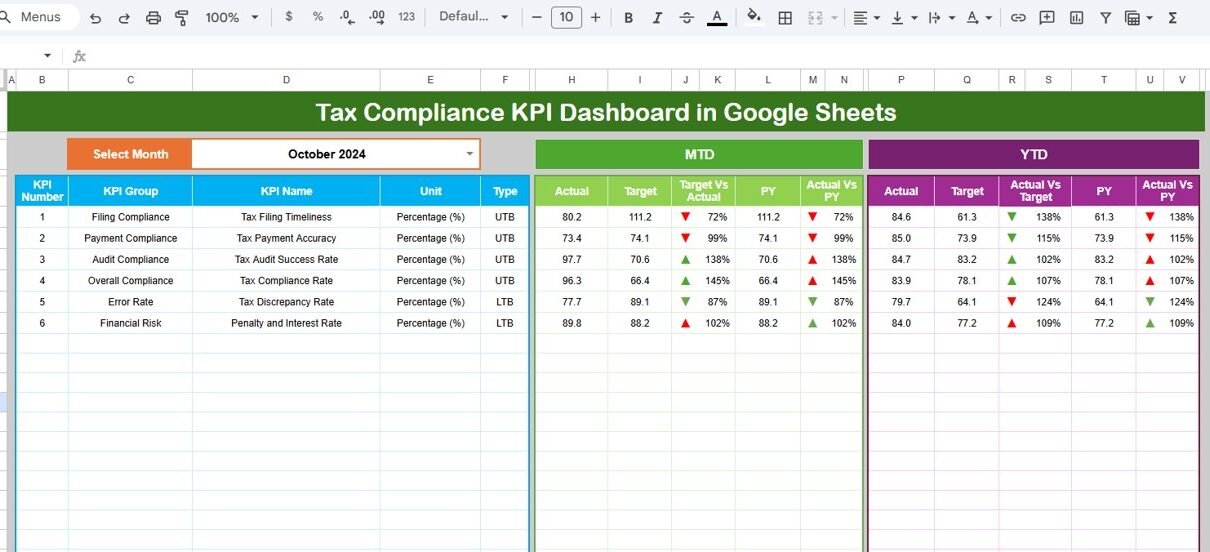Open the text color picker
1210x552 pixels.
[x=715, y=18]
